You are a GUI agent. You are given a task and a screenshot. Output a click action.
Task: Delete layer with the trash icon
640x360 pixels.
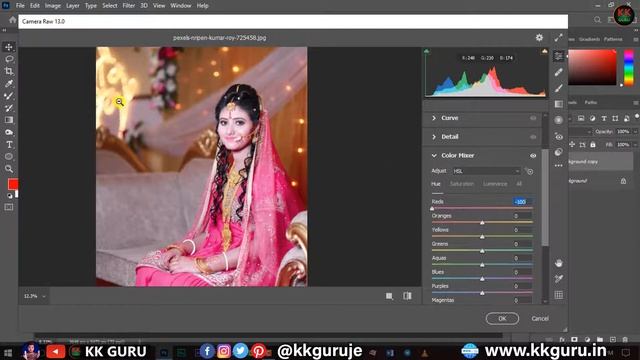(x=625, y=340)
